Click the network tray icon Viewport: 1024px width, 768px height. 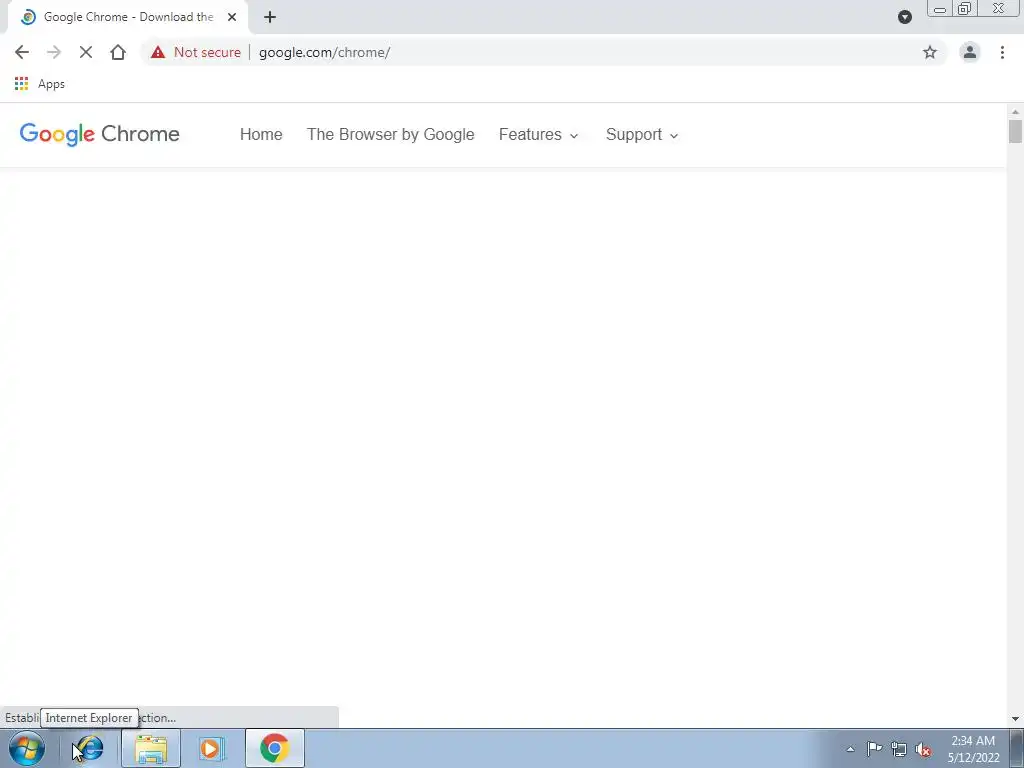(899, 749)
